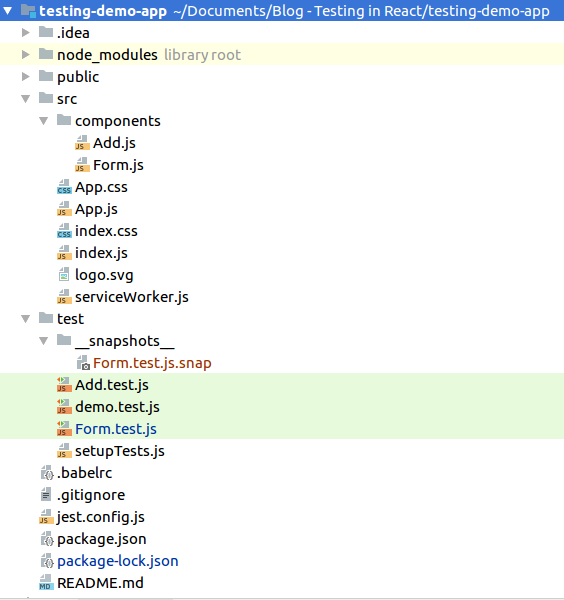Select the .idea folder name
This screenshot has height=600, width=564.
pos(73,33)
